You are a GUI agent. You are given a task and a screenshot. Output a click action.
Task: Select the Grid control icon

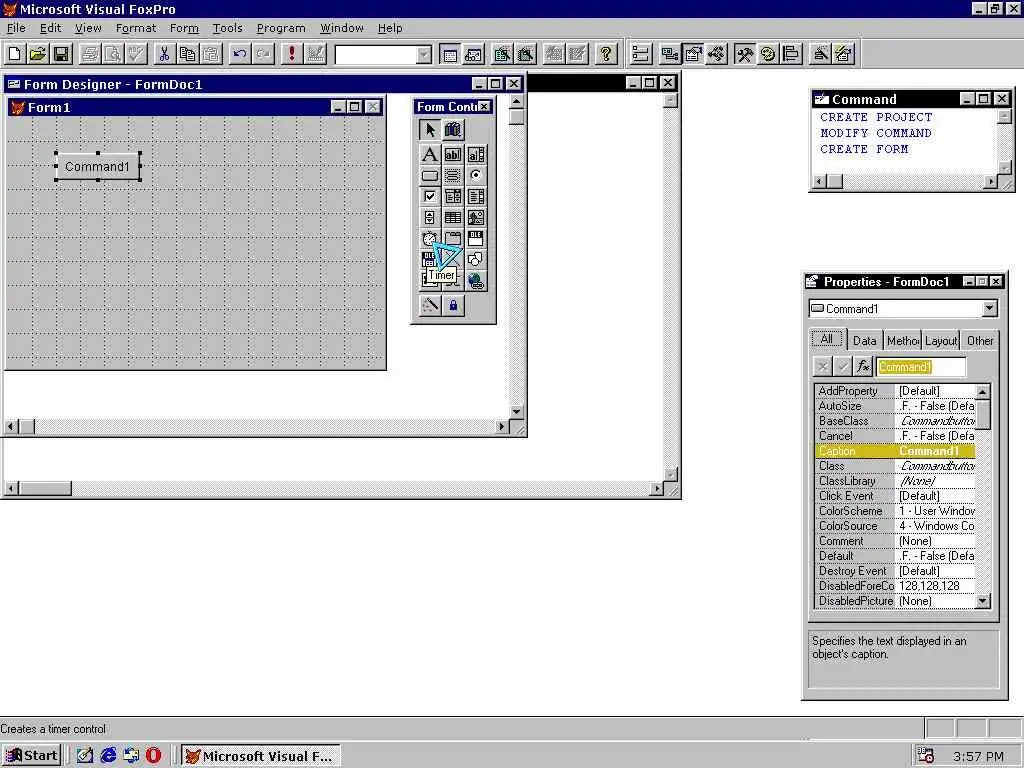pyautogui.click(x=453, y=217)
